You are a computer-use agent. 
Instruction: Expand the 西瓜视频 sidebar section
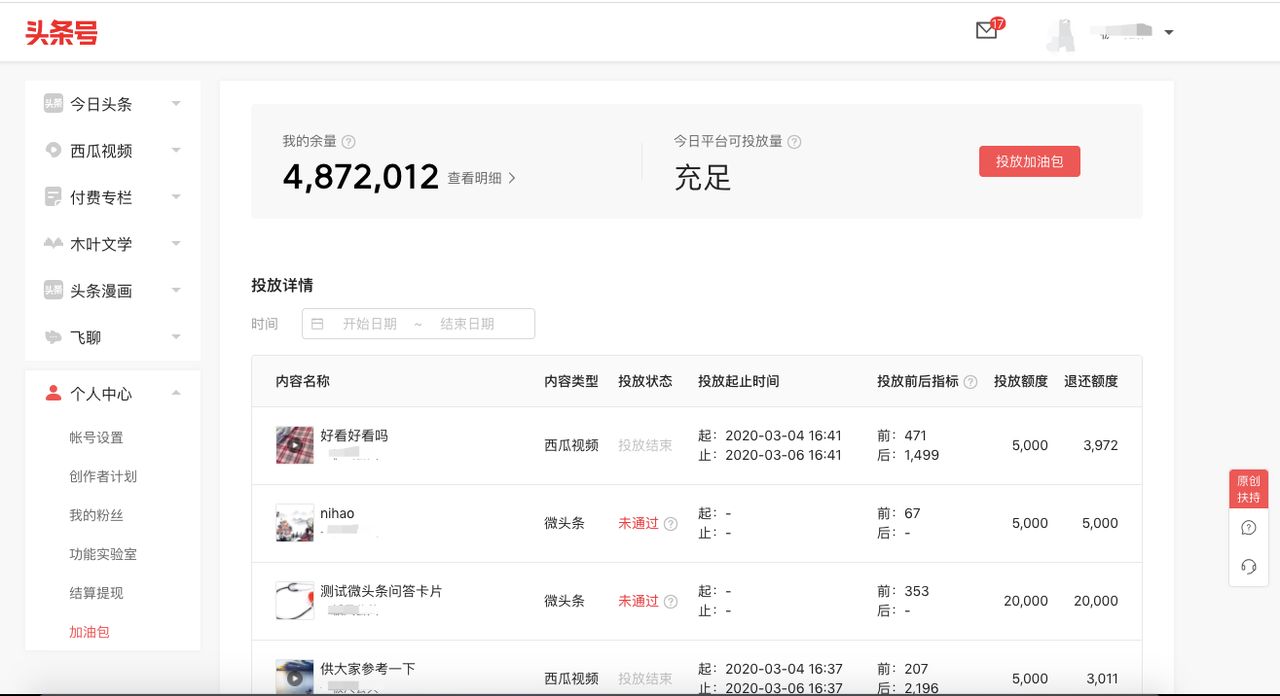[x=176, y=150]
